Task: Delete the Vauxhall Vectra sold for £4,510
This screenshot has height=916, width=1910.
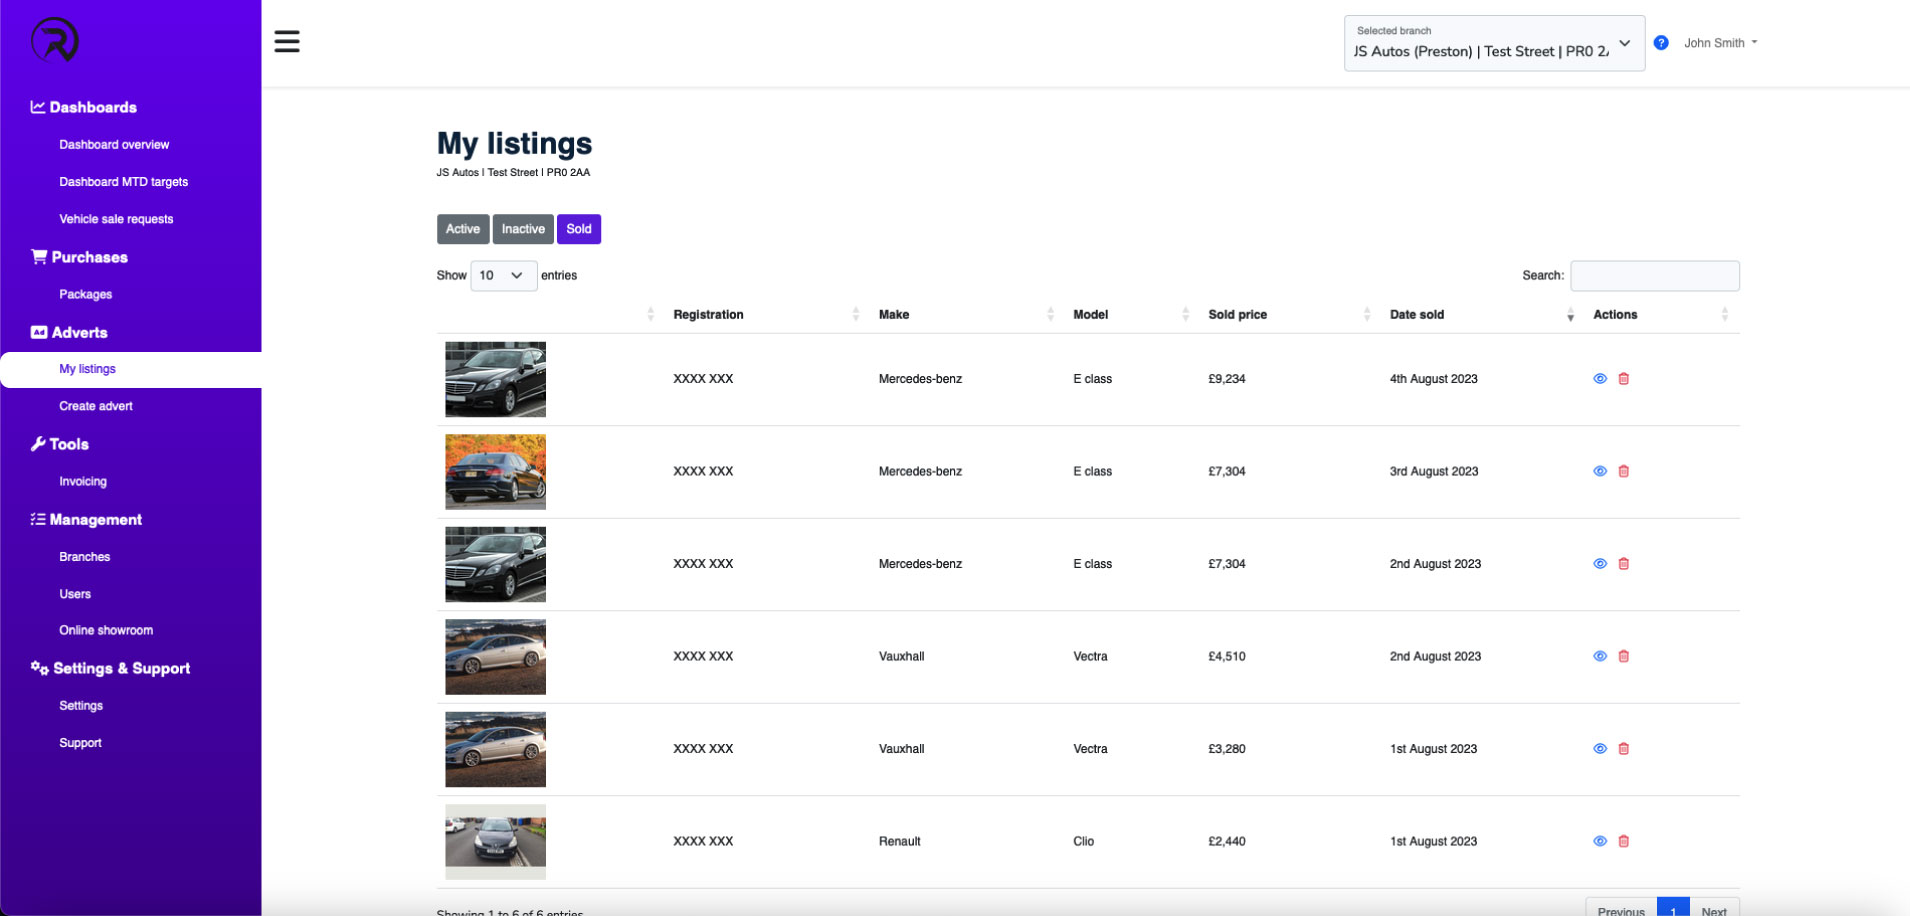Action: [x=1624, y=656]
